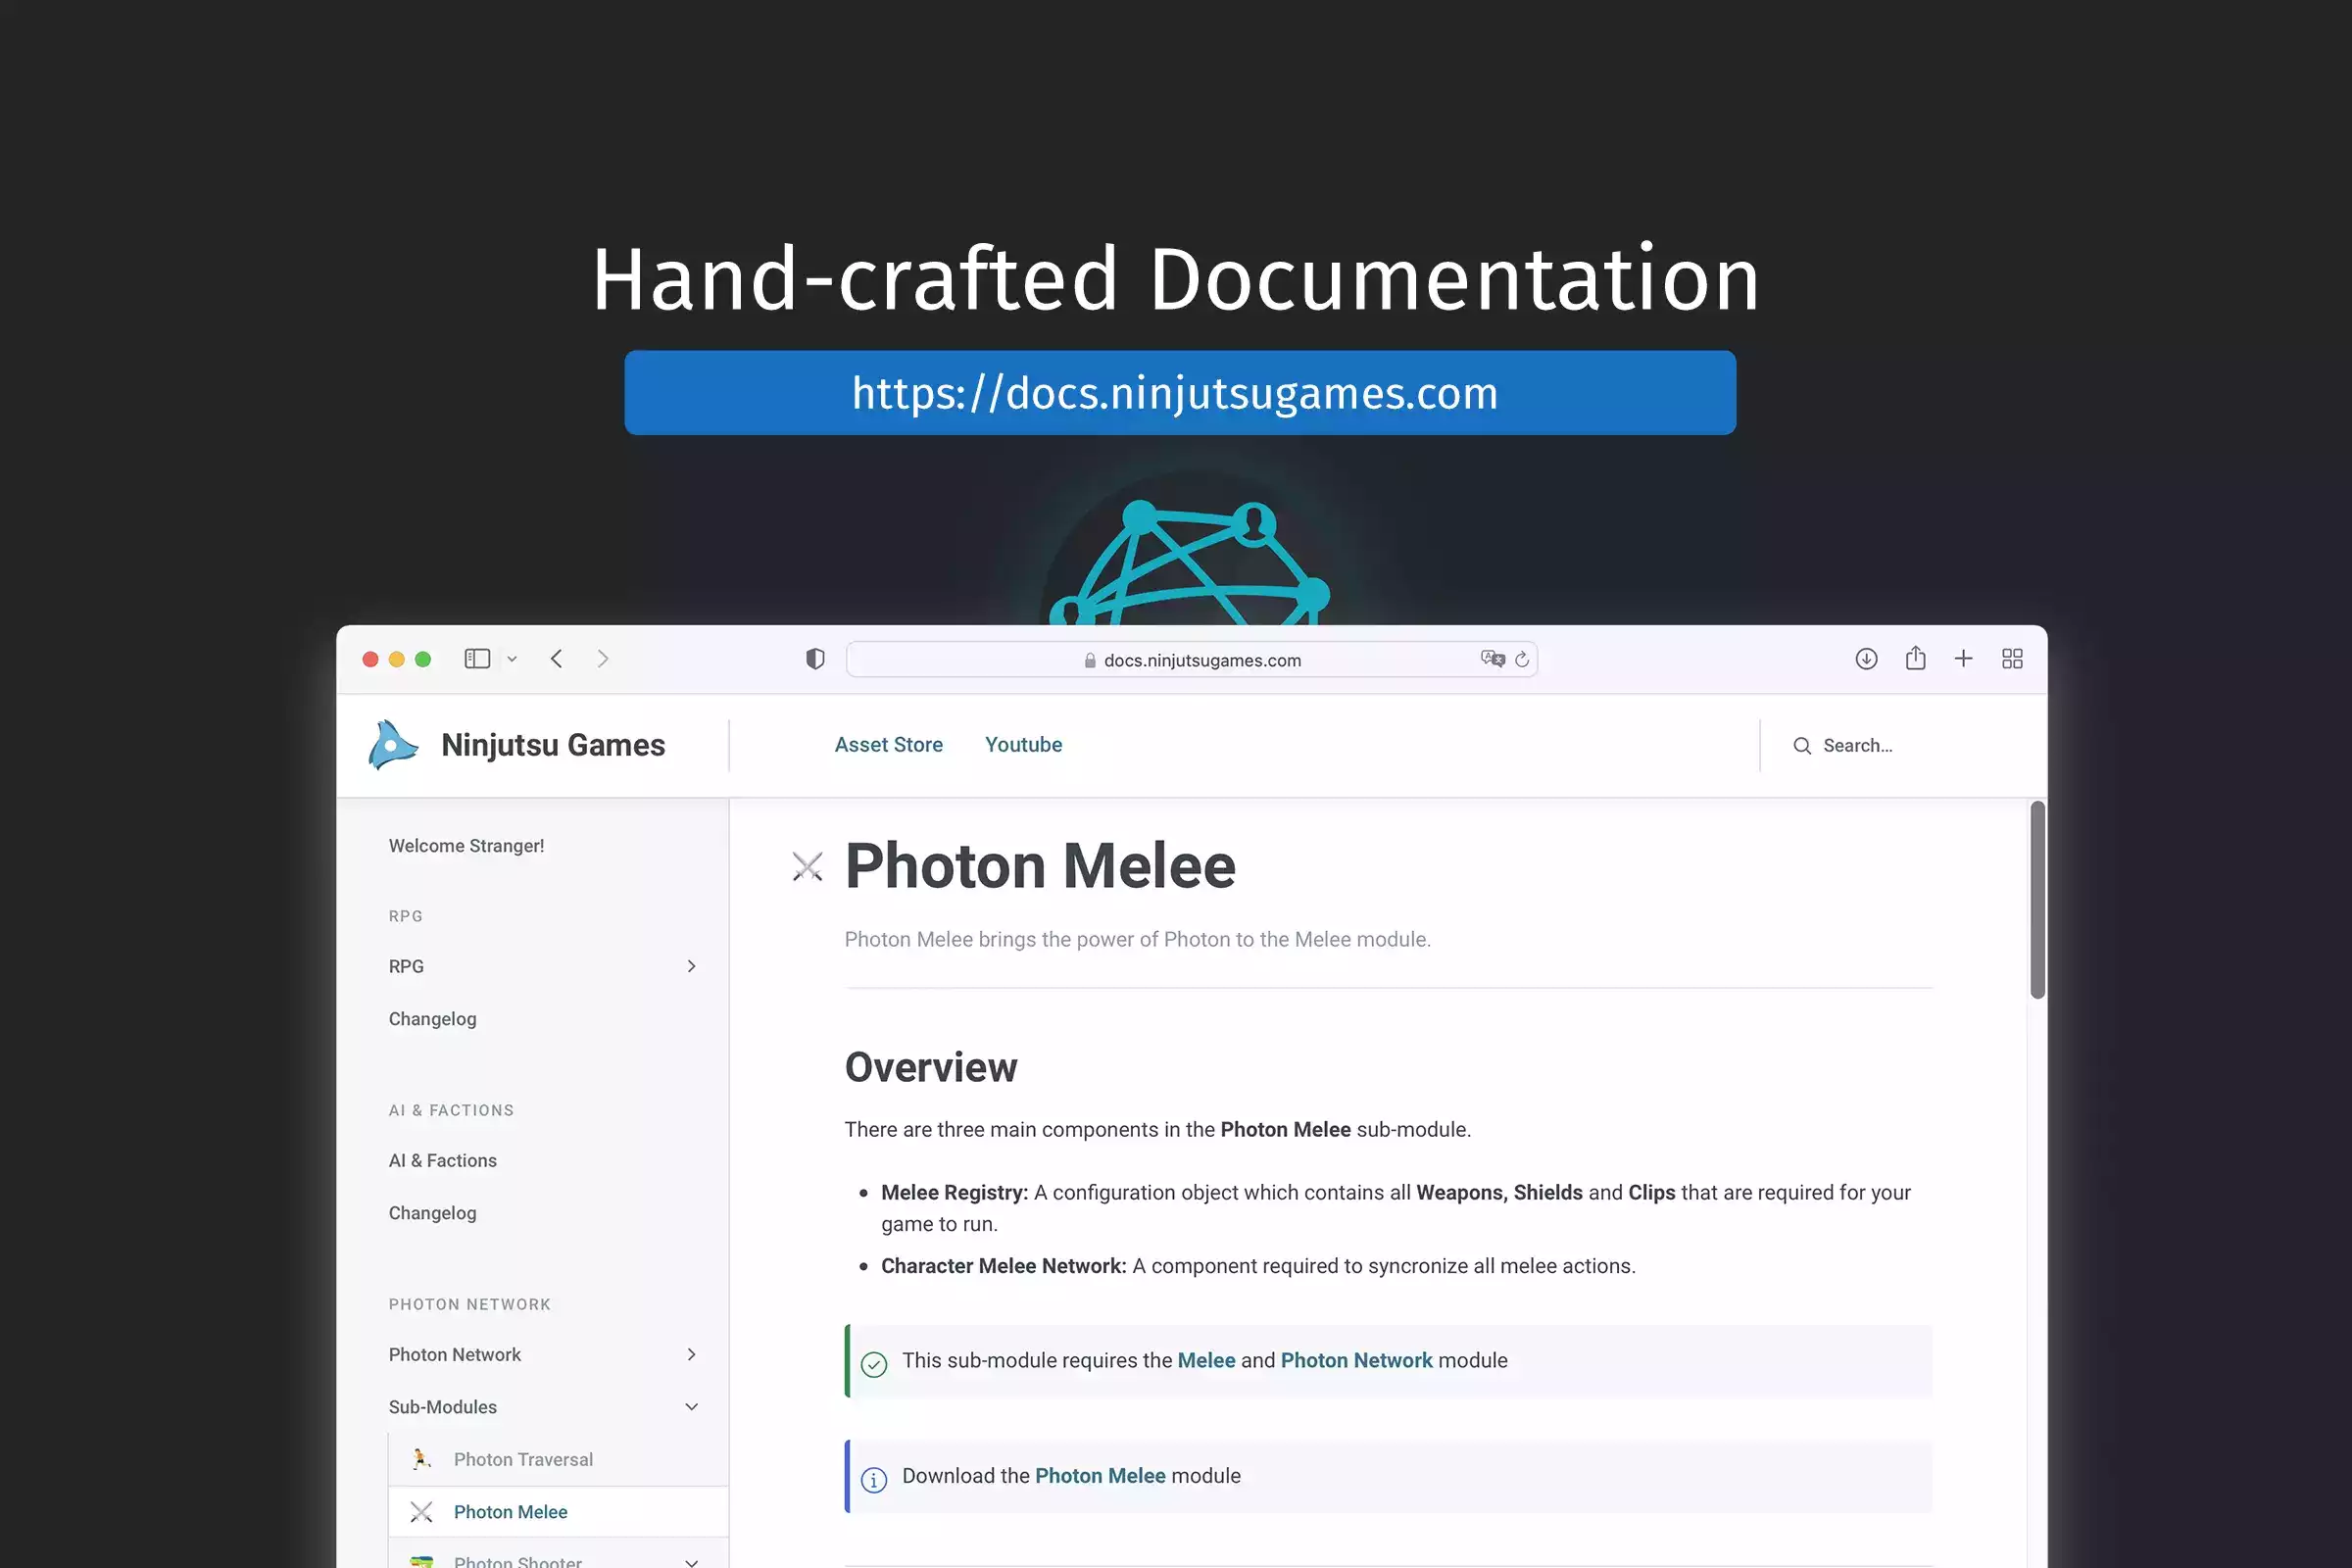2352x1568 pixels.
Task: Open the Asset Store nav link
Action: [888, 745]
